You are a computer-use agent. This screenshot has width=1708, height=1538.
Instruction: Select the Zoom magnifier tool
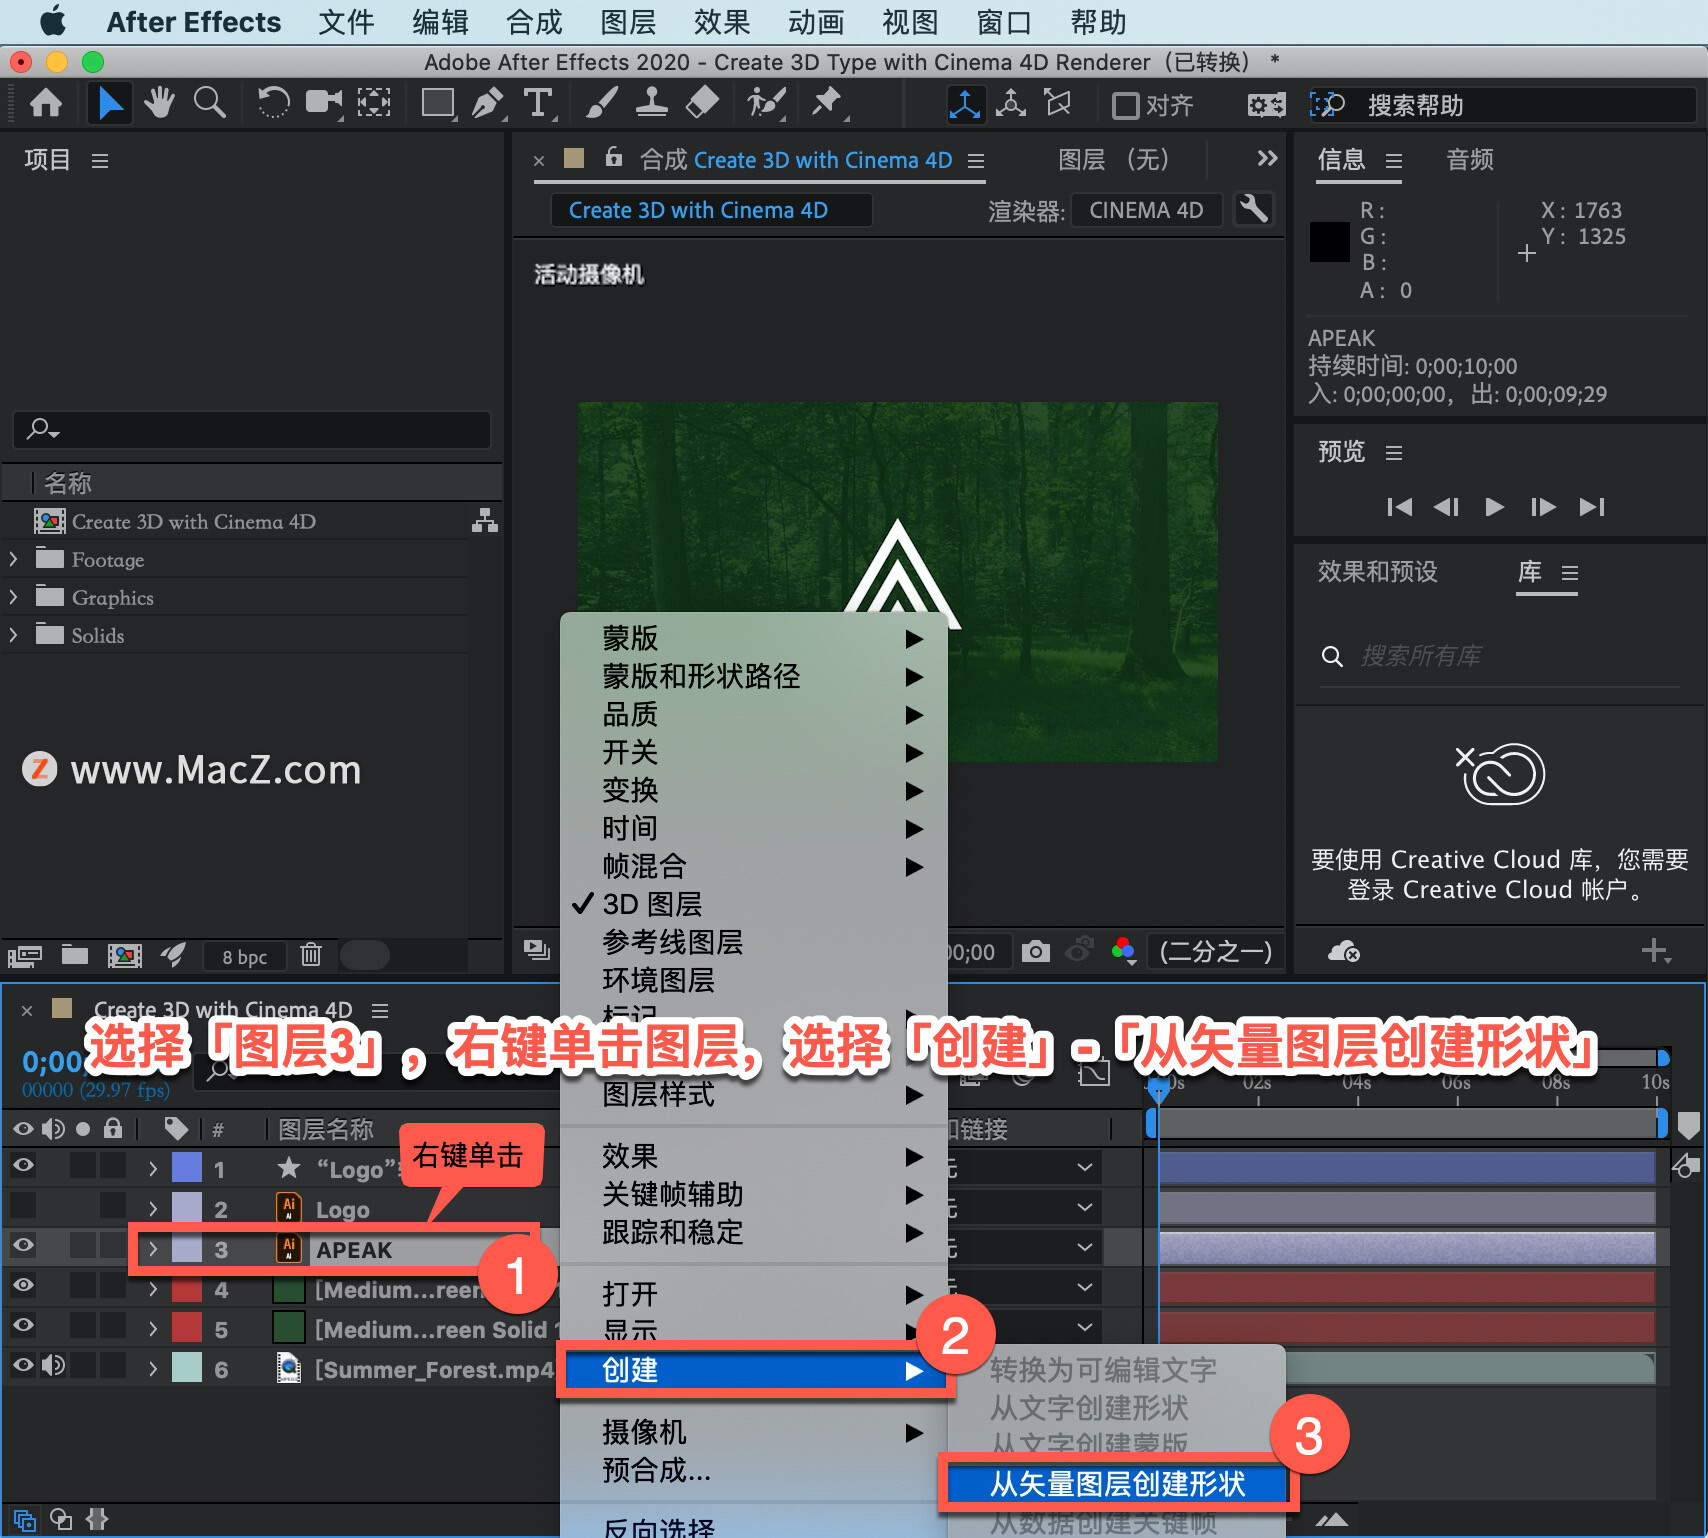pyautogui.click(x=209, y=103)
